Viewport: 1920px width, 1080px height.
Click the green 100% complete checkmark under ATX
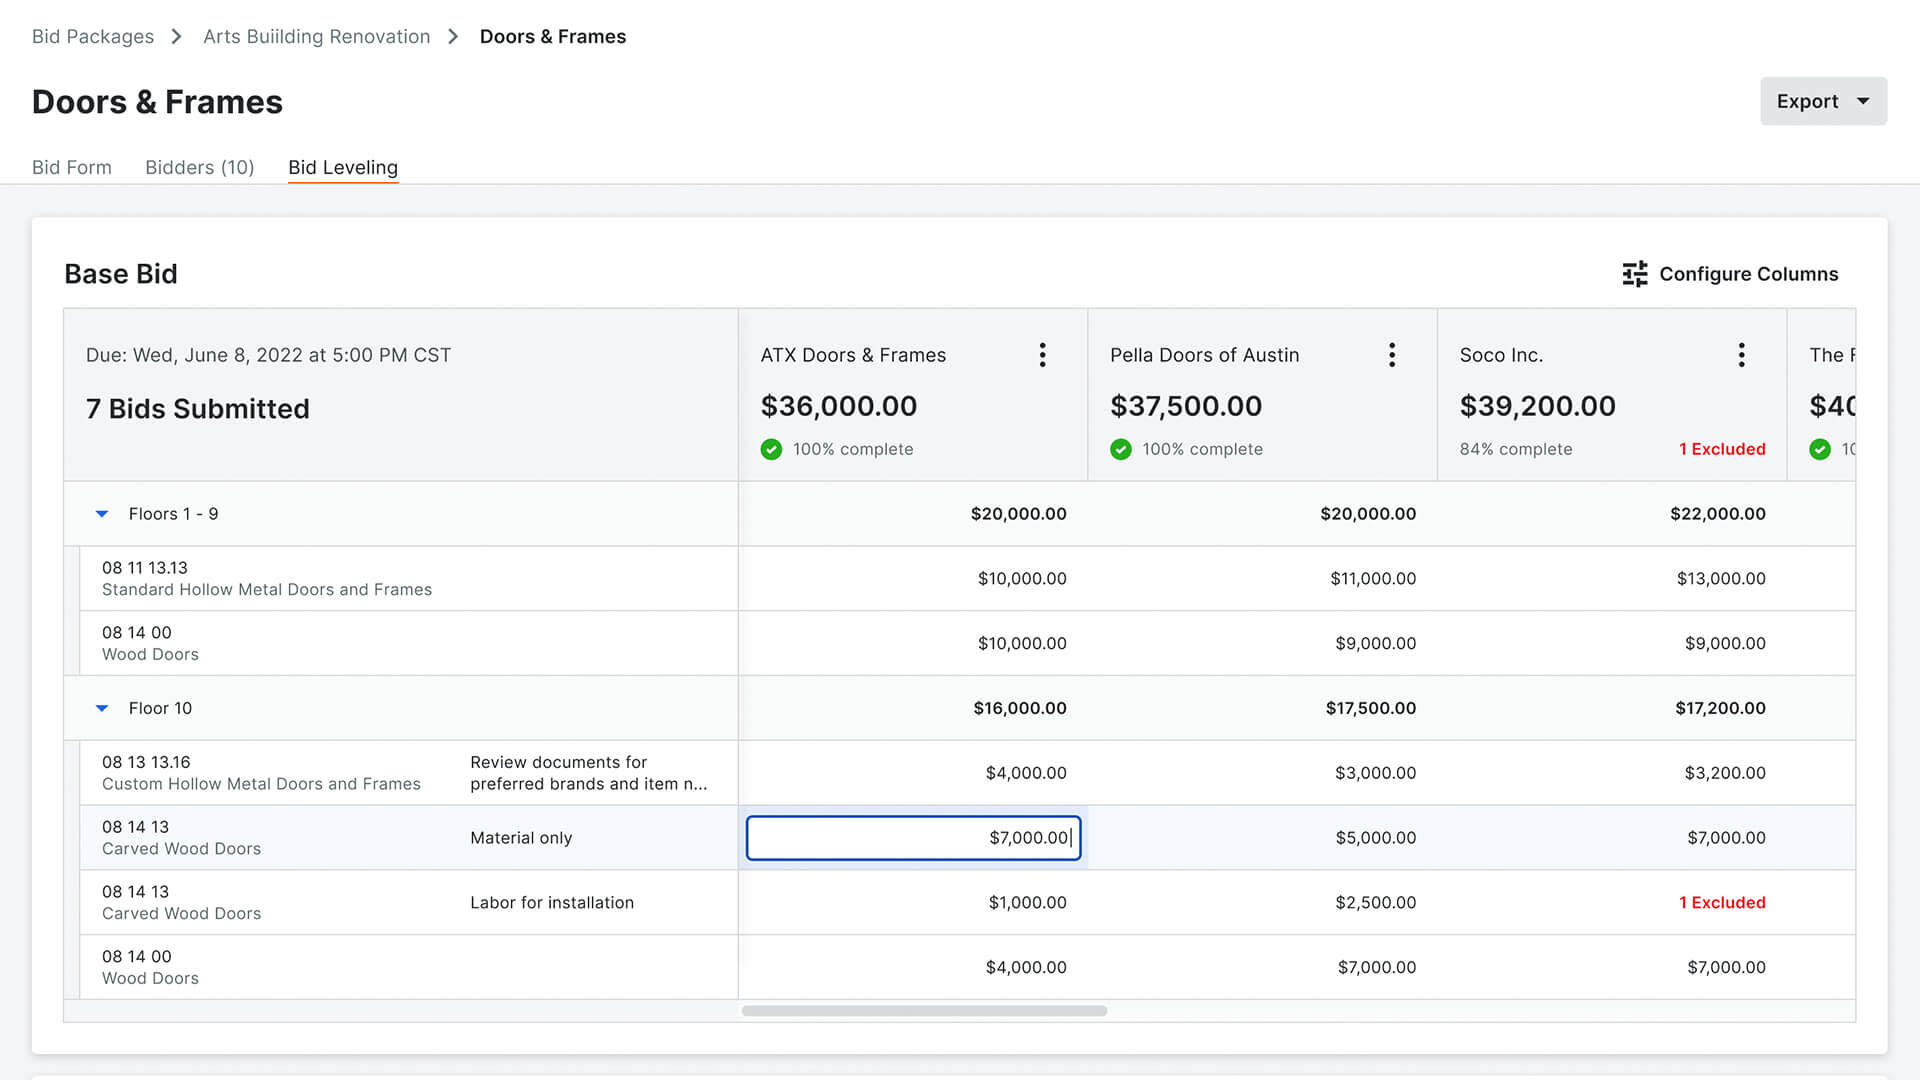[771, 449]
